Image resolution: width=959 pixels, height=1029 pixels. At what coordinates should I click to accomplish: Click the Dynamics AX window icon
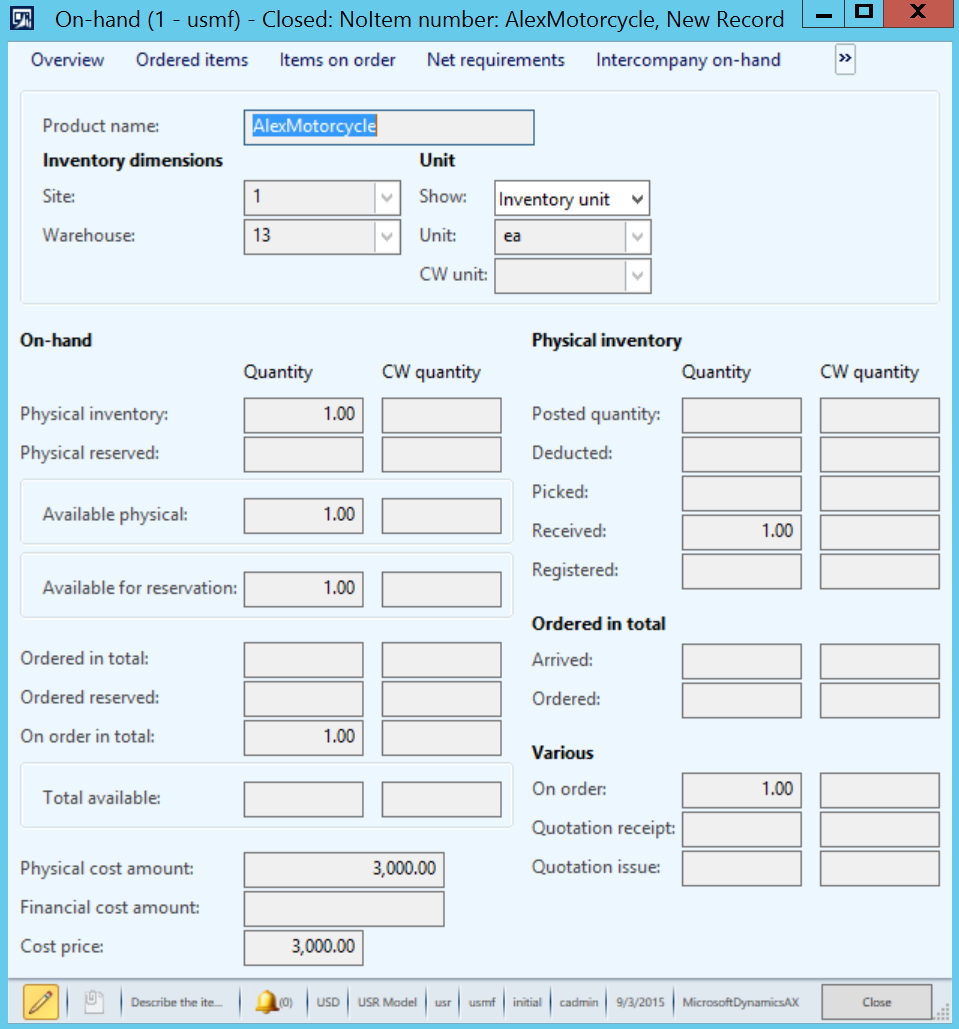tap(22, 18)
